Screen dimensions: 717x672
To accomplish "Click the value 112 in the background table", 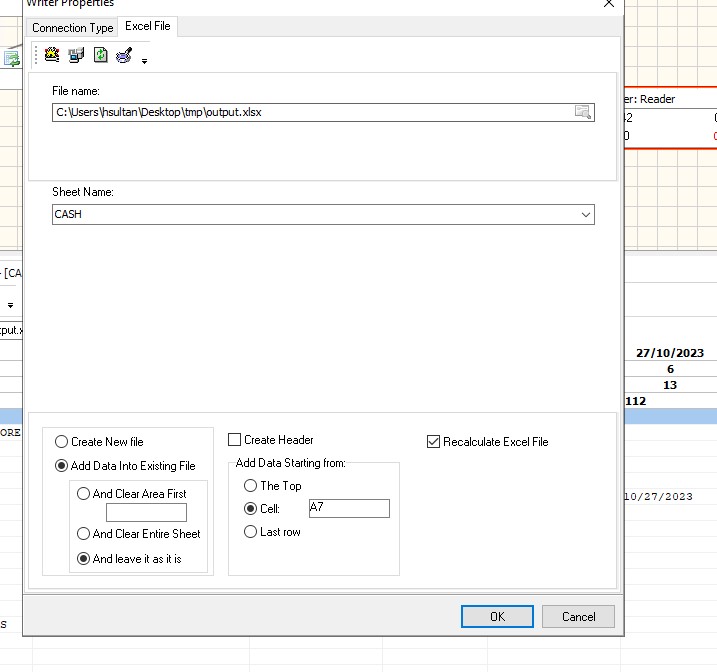I will point(636,401).
